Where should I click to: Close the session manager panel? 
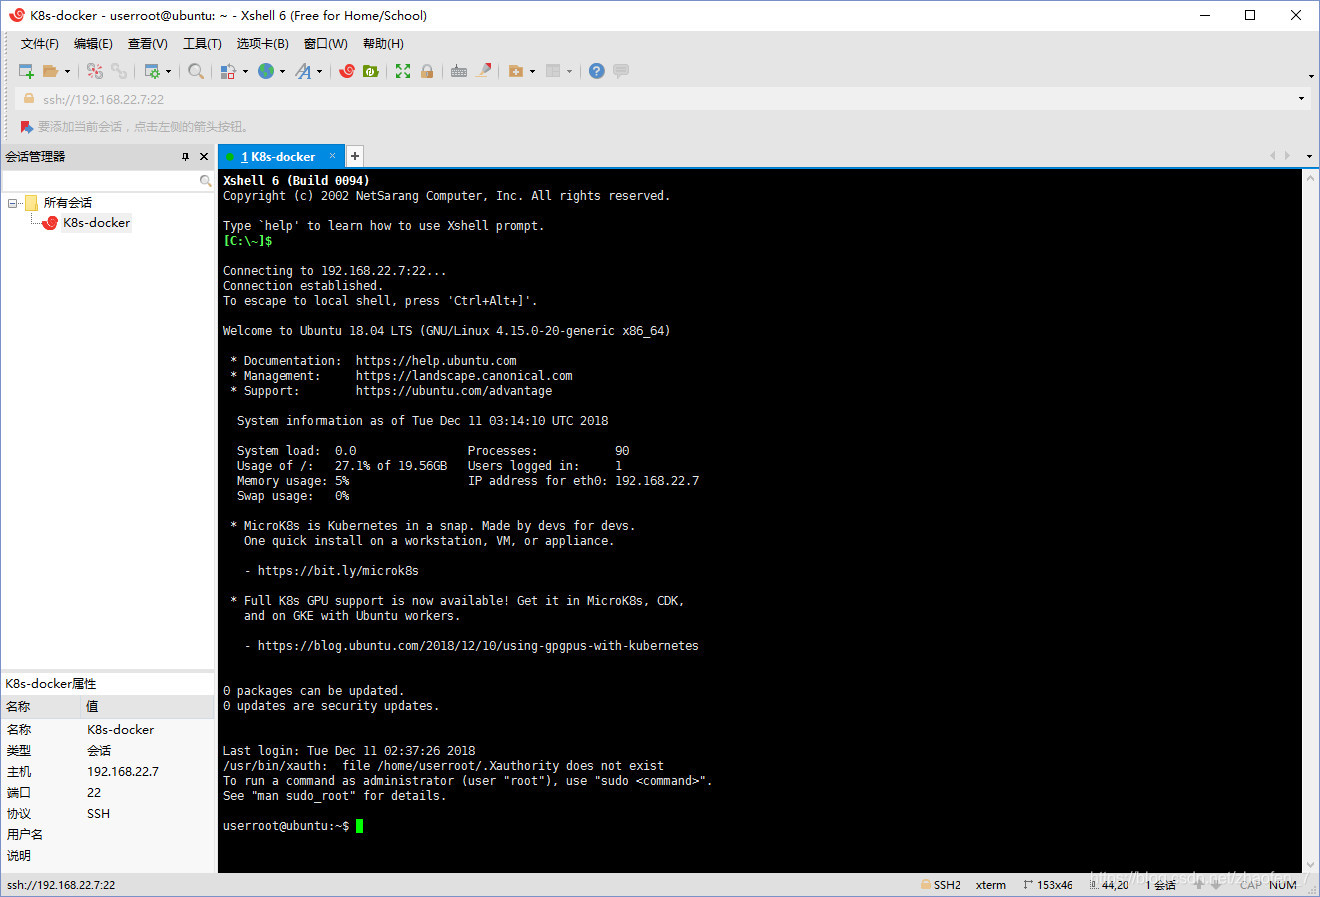(204, 157)
